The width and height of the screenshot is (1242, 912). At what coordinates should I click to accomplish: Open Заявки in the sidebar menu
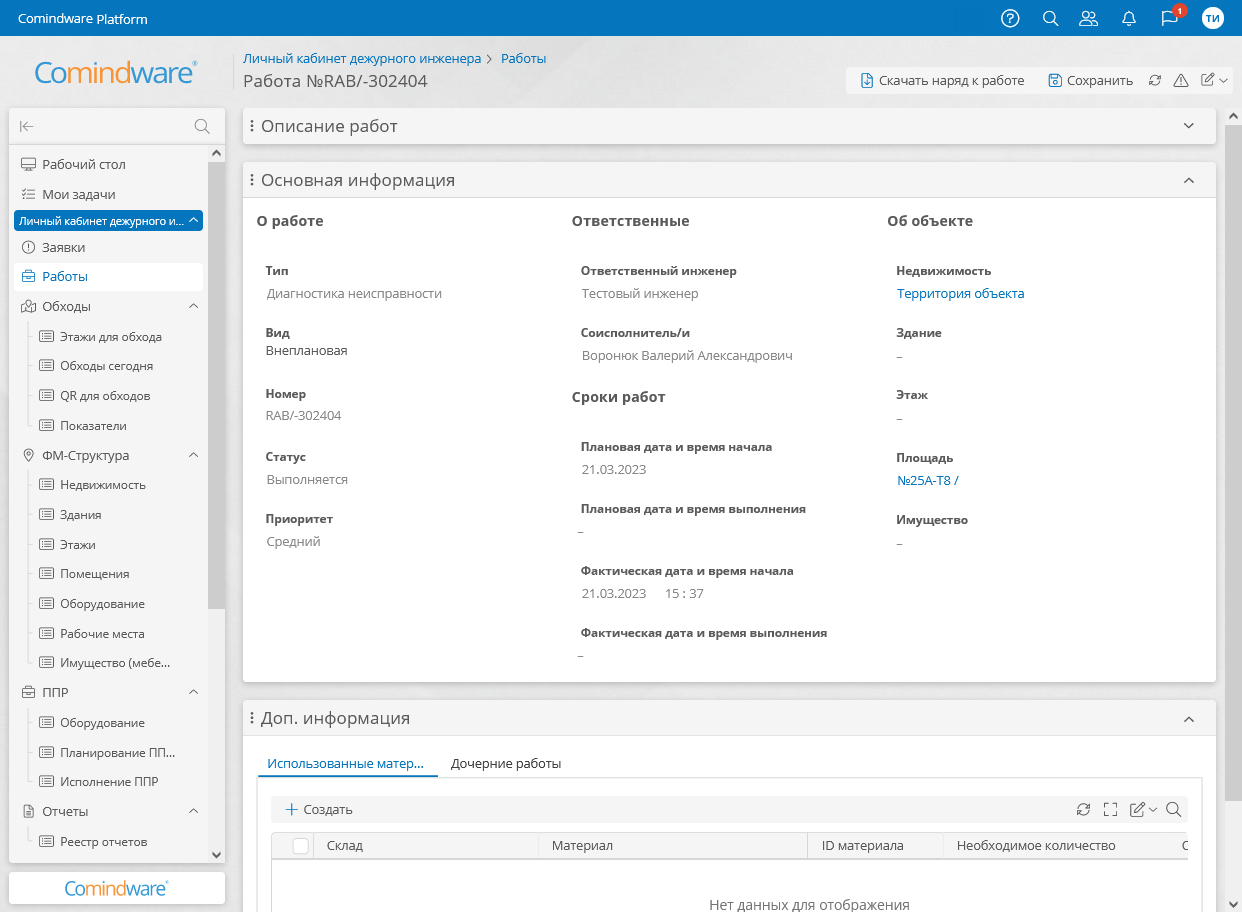coord(63,247)
